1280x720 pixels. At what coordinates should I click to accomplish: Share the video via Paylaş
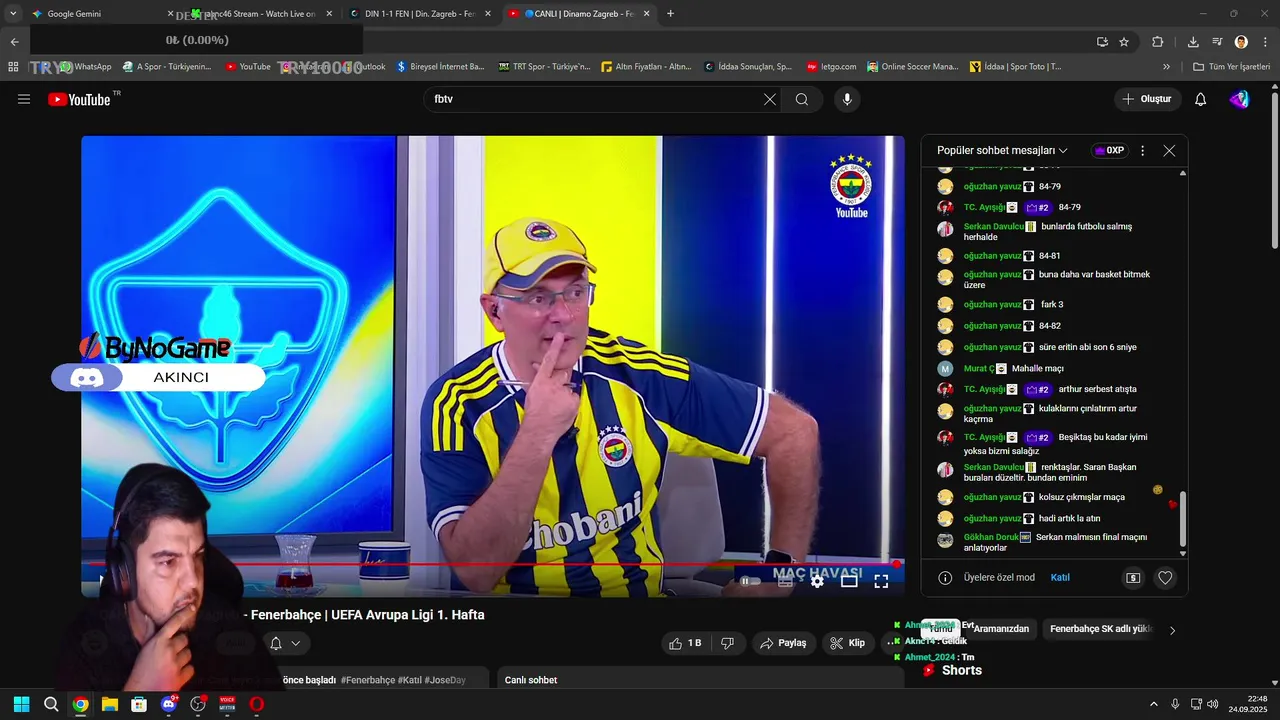[784, 643]
